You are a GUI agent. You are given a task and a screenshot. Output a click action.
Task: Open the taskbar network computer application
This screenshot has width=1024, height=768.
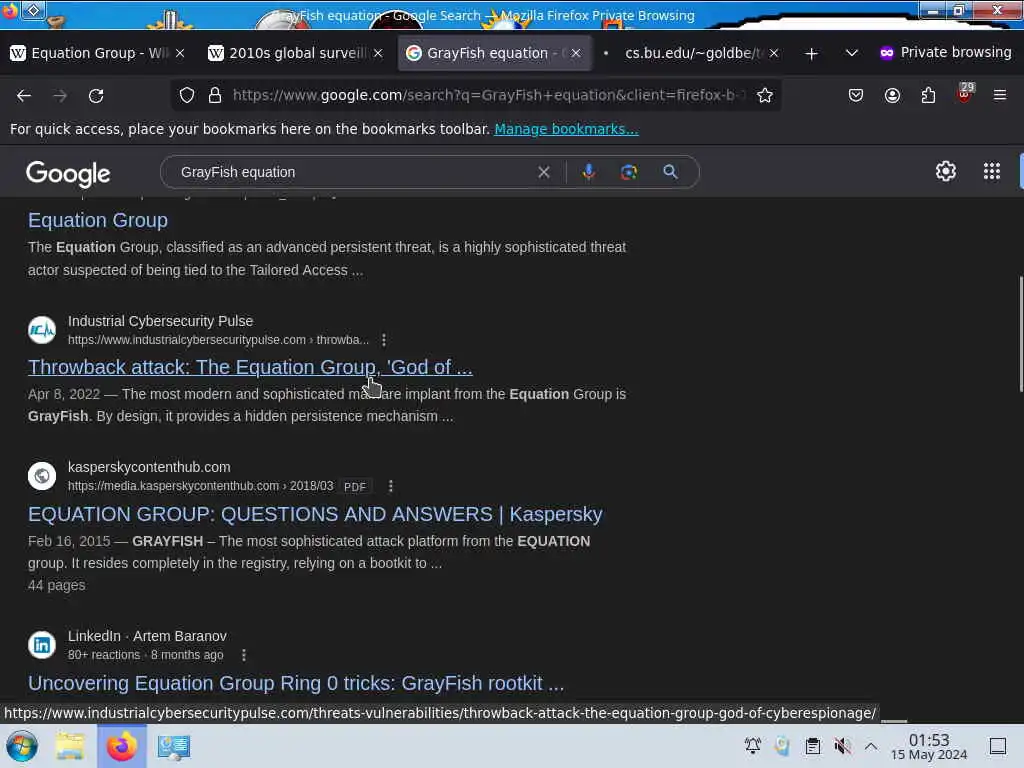coord(173,746)
